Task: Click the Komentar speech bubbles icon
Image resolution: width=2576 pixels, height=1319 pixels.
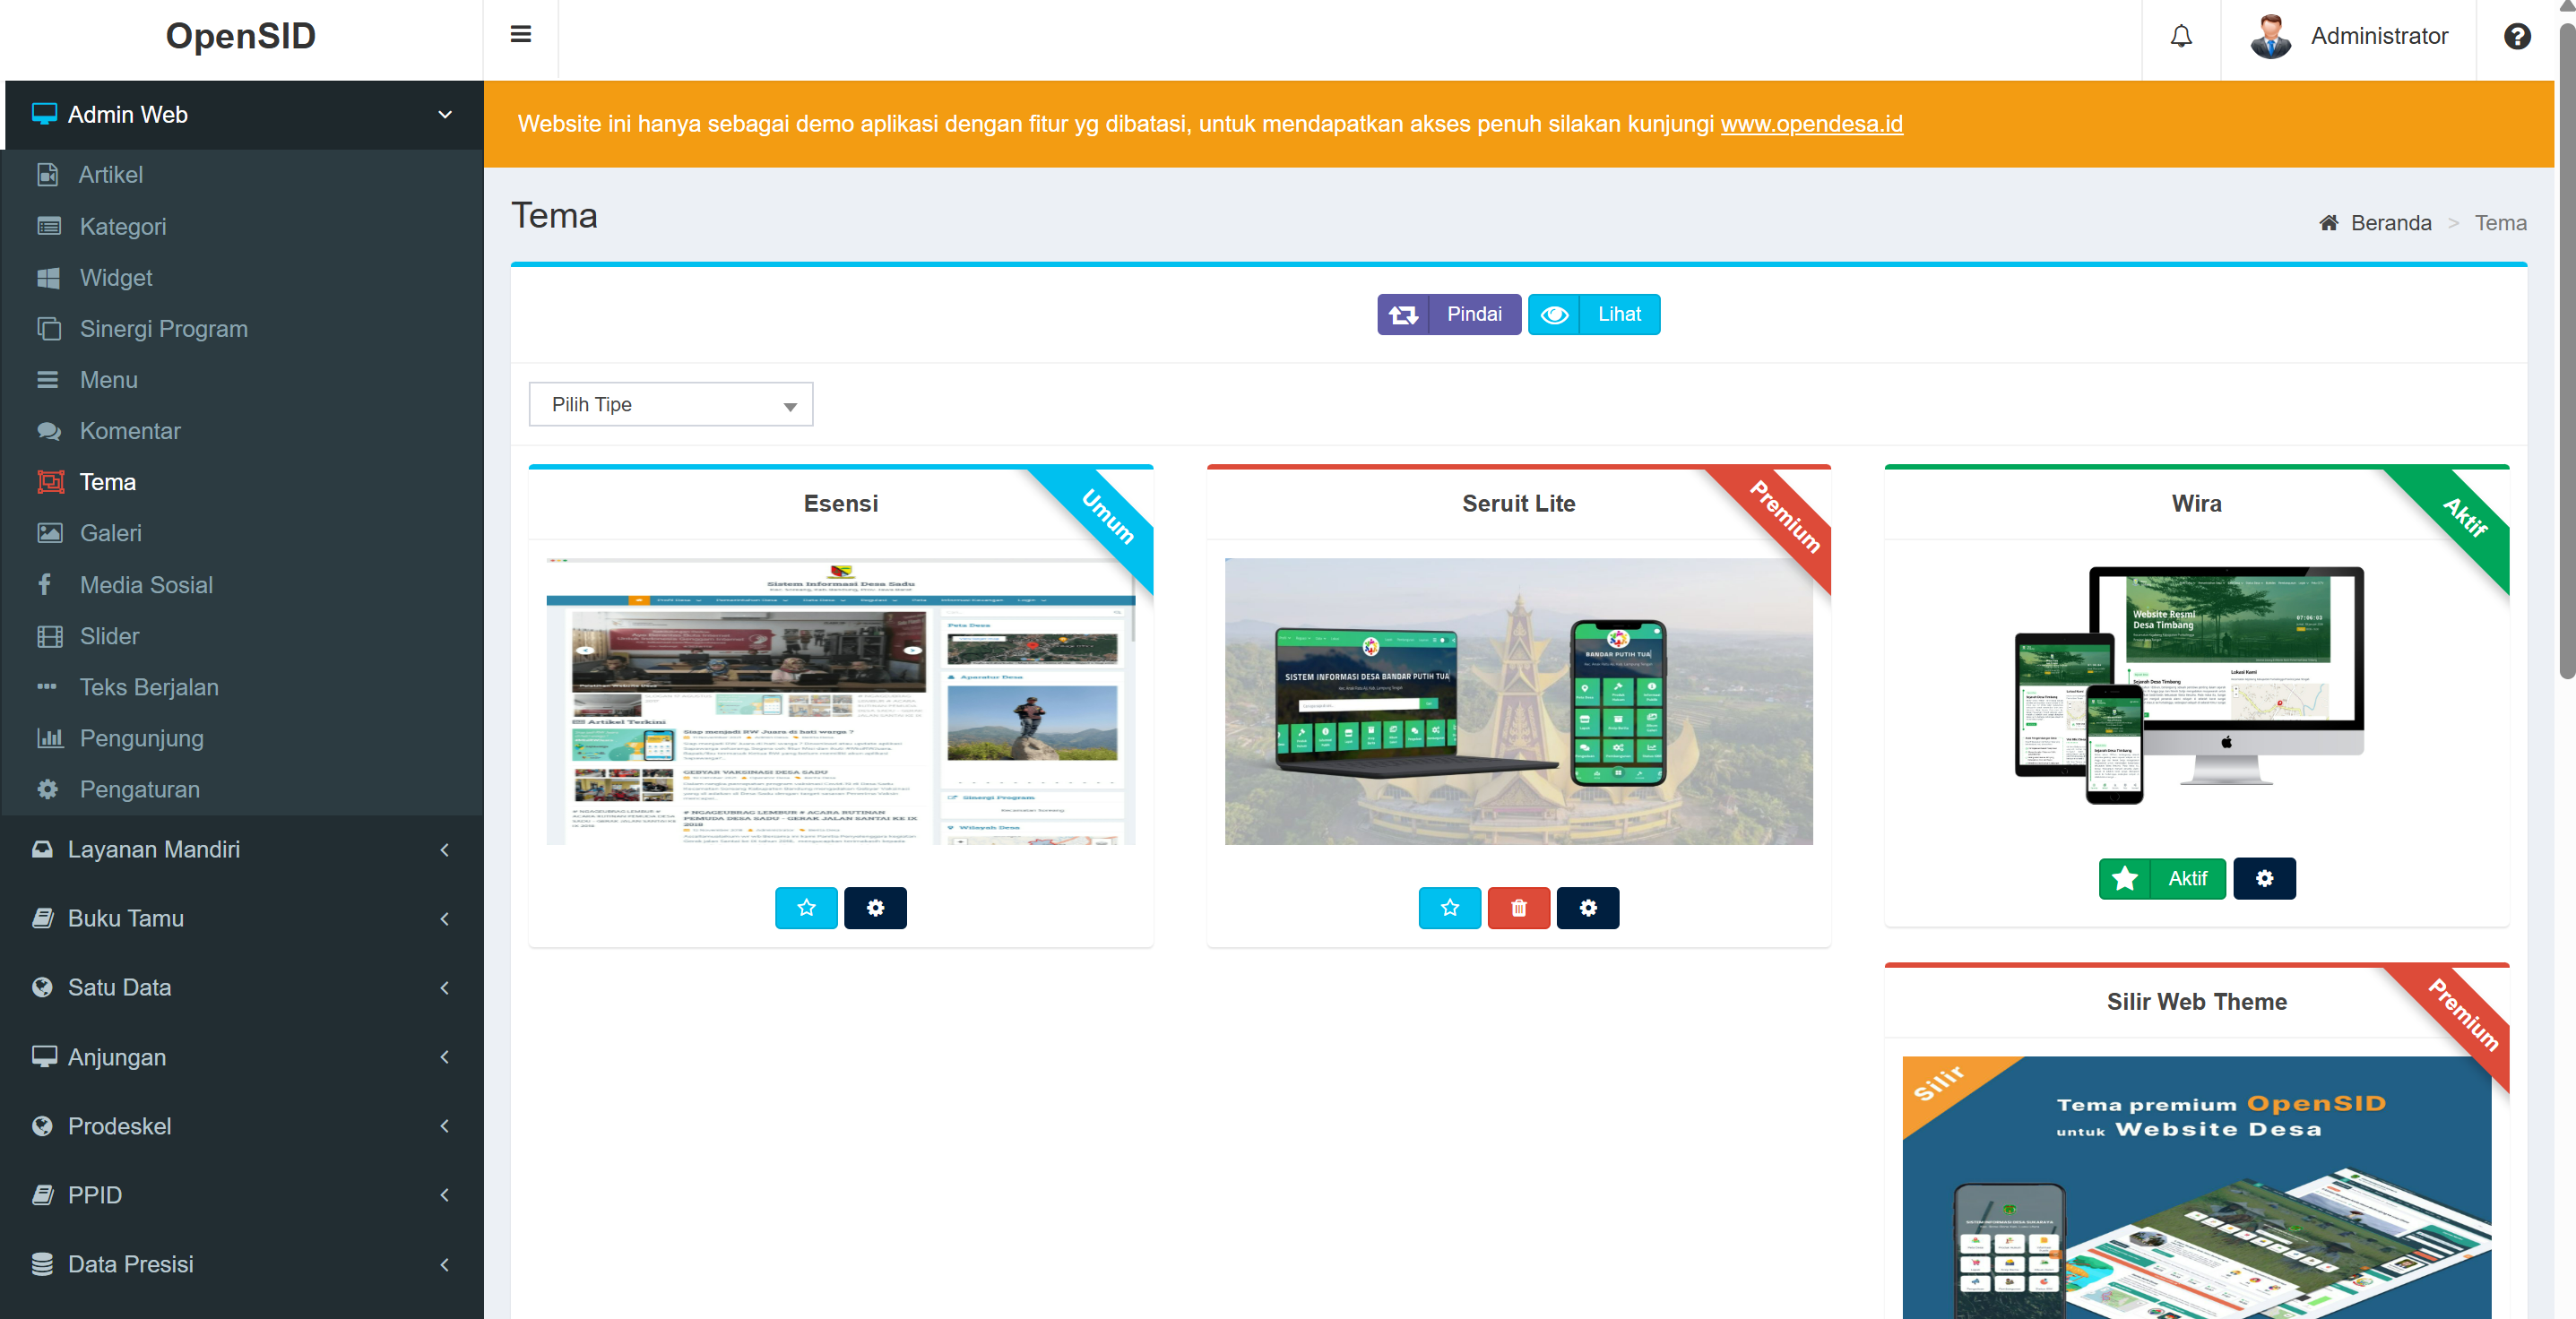Action: (48, 431)
